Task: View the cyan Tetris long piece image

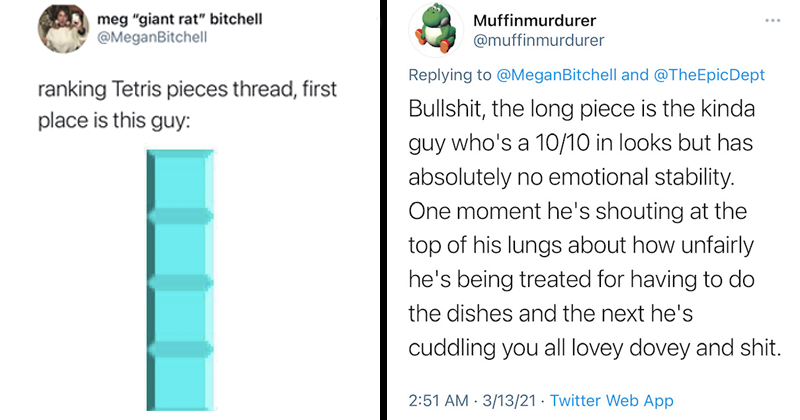Action: pos(181,280)
